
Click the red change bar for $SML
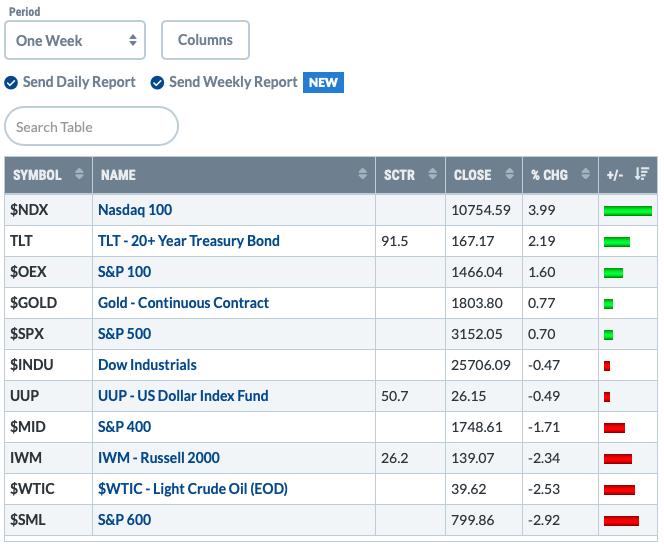[621, 521]
